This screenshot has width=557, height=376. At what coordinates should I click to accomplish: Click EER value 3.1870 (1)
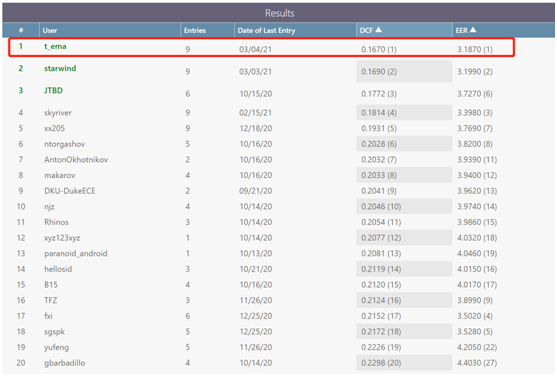tap(475, 49)
